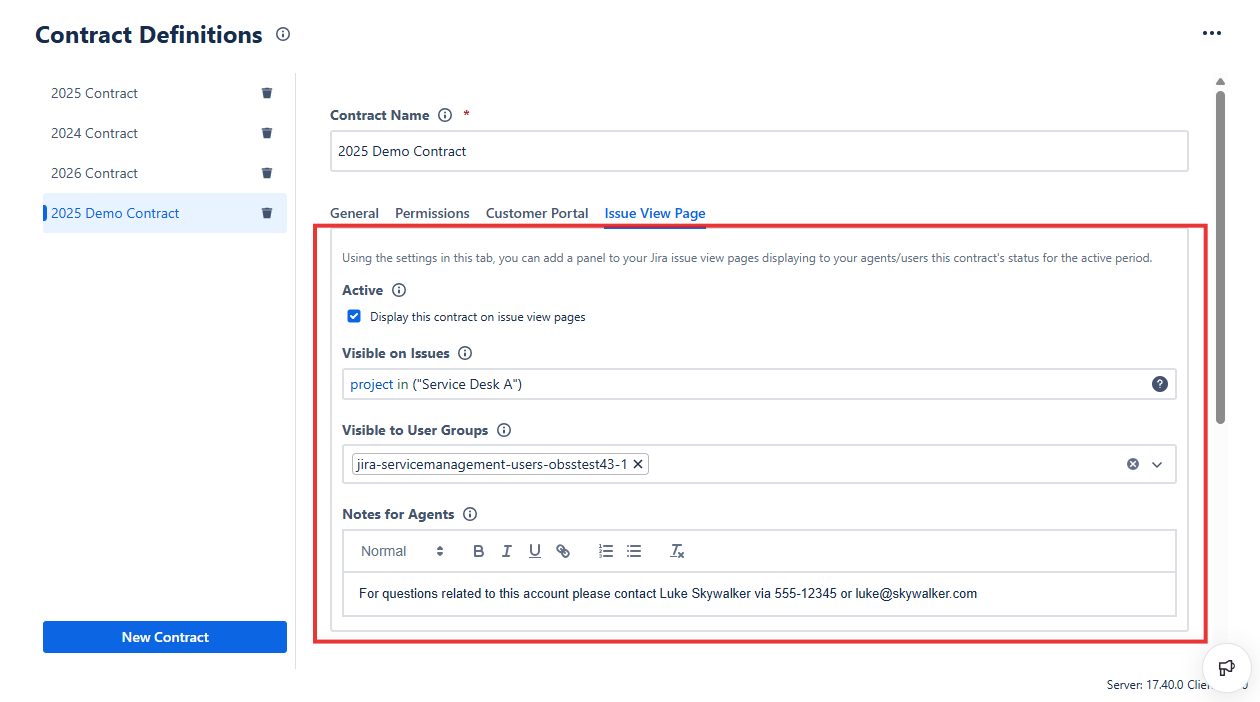Click the New Contract button
Image resolution: width=1260 pixels, height=702 pixels.
[165, 637]
